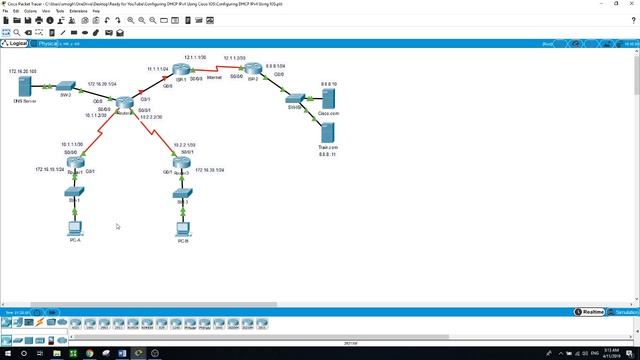Pick the Resize shape dashed-box tool
The image size is (640, 360).
tap(39, 32)
